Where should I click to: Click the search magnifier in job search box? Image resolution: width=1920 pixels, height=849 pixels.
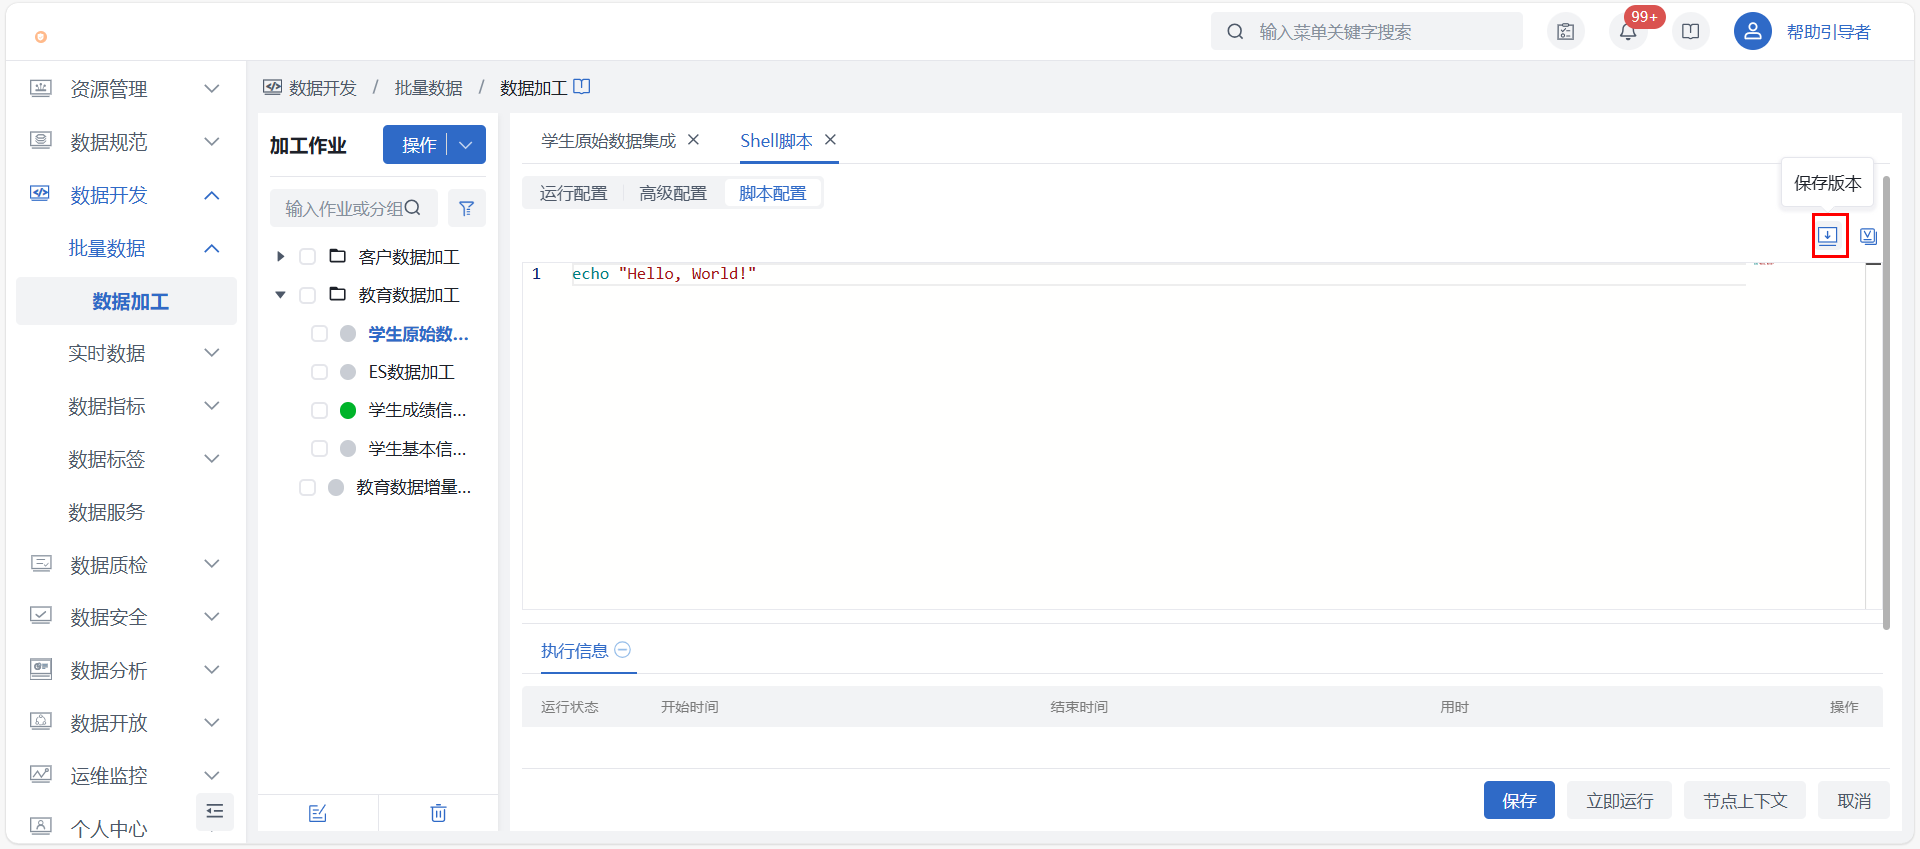(x=413, y=208)
